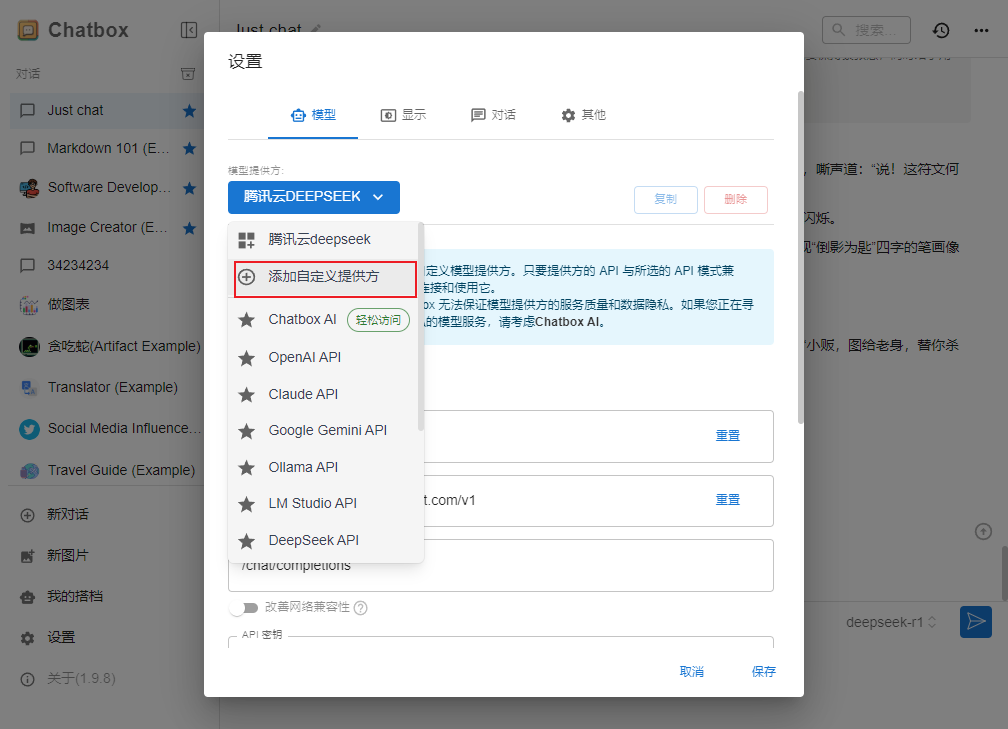Click the star icon beside Google Gemini API

(246, 431)
